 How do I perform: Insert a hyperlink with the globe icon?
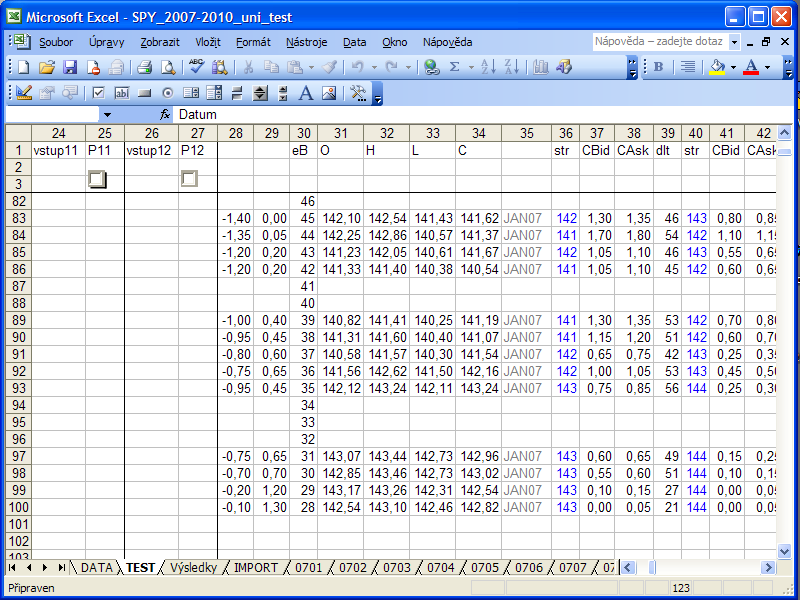point(432,67)
